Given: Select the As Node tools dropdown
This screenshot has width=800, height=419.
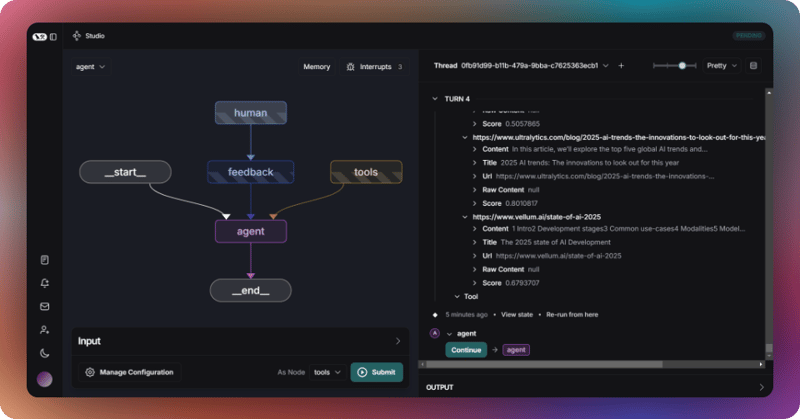Looking at the screenshot, I should tap(327, 372).
